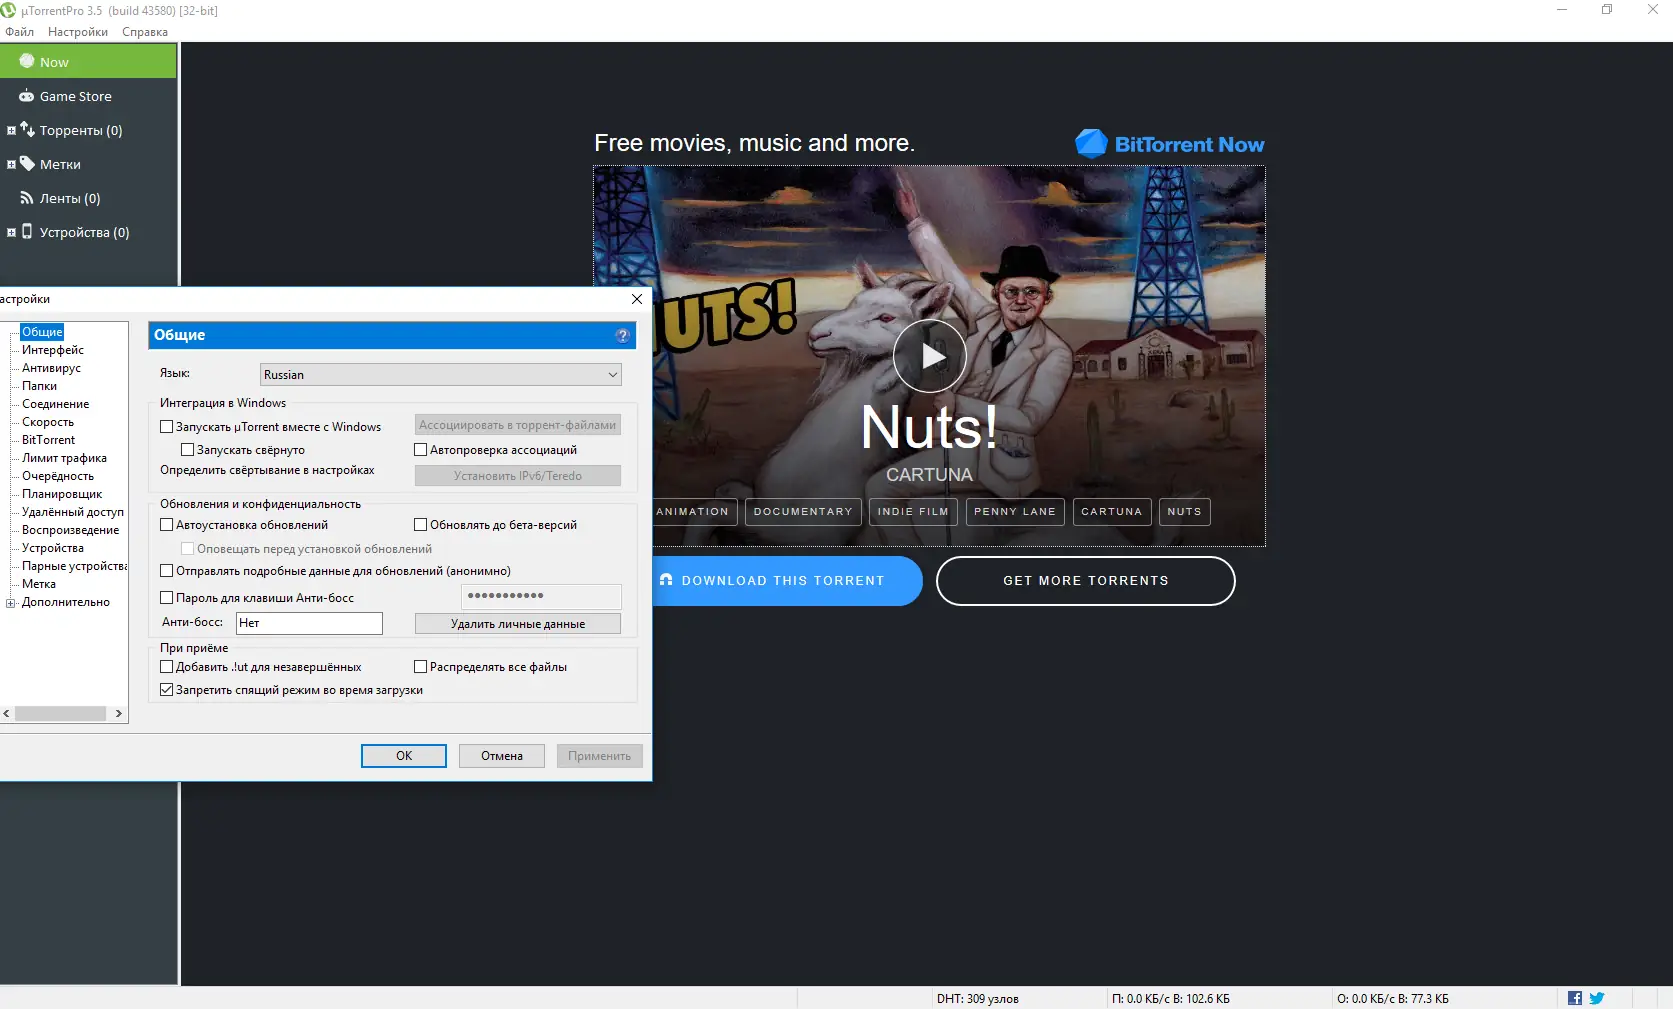Play the Nuts! video preview

(930, 356)
